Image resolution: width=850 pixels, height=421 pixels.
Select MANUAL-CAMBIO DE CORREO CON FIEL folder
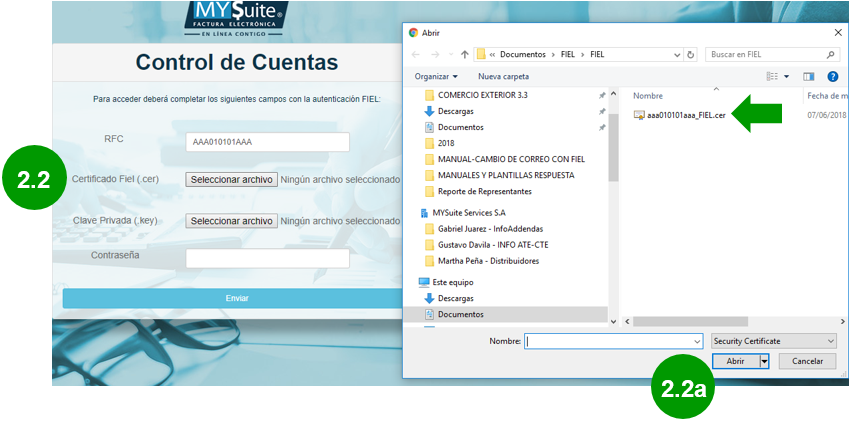511,159
